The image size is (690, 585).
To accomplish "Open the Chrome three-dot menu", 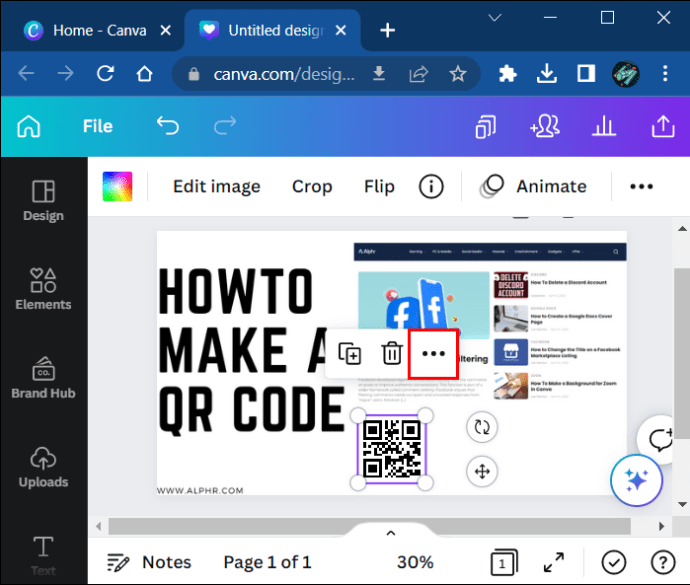I will pyautogui.click(x=665, y=74).
